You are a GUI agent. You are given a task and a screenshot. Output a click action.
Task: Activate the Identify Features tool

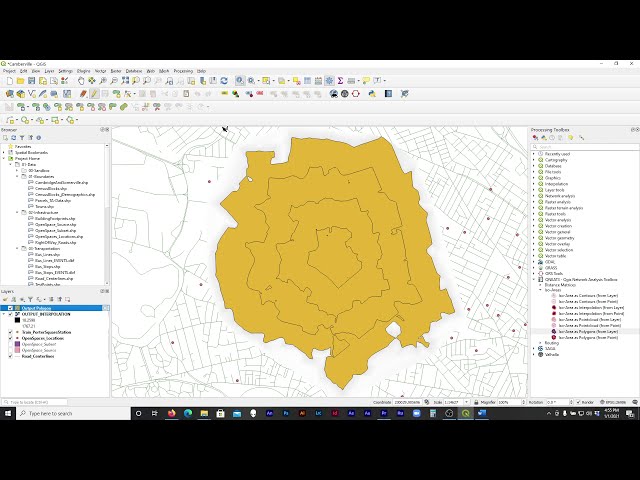coord(240,81)
